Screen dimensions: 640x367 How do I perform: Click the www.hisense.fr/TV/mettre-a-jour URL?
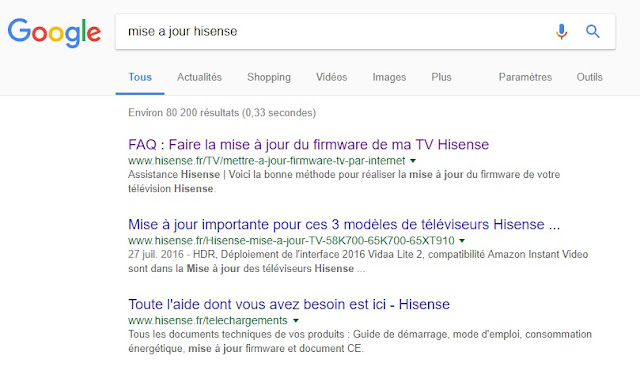pyautogui.click(x=267, y=161)
